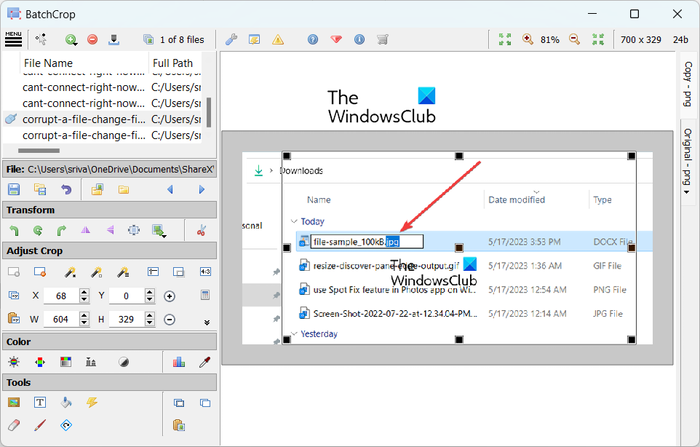700x447 pixels.
Task: Click the purple flip vertical icon
Action: (110, 230)
